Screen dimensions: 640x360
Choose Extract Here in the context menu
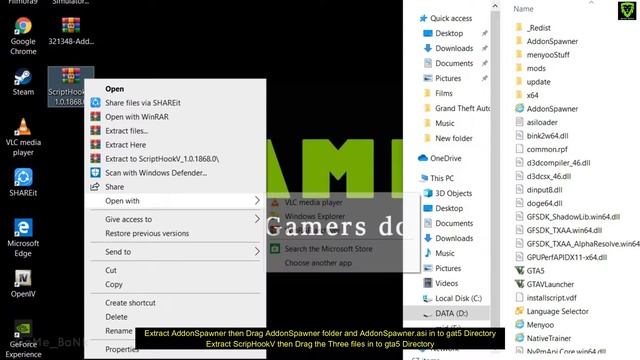pos(125,144)
